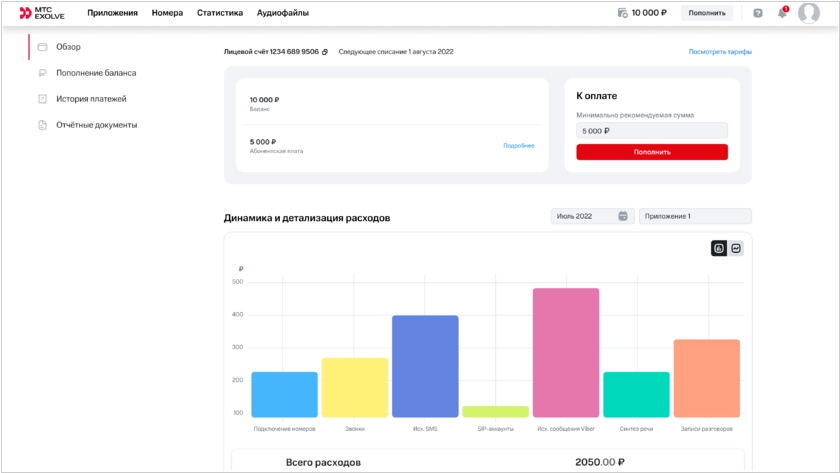
Task: Click the calendar icon in Июль 2022 field
Action: coord(623,216)
